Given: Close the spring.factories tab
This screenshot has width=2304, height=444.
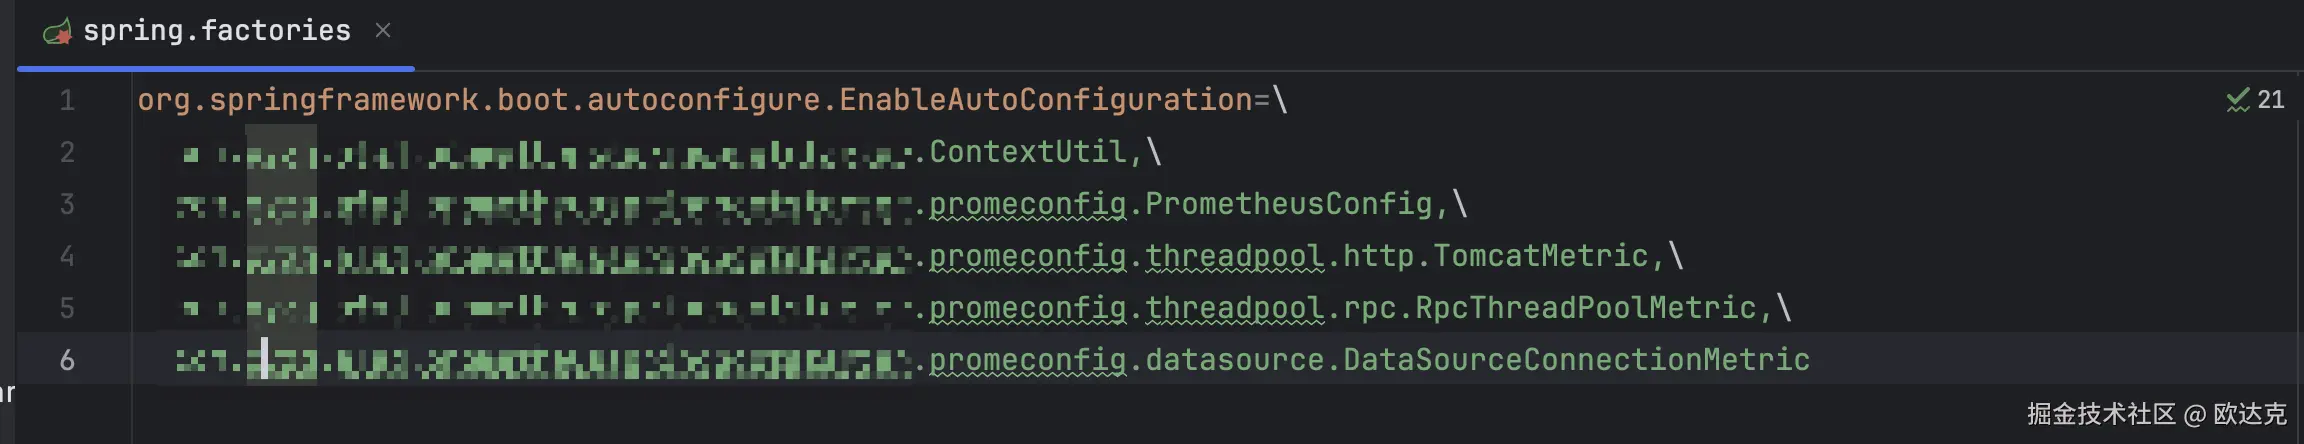Looking at the screenshot, I should click(x=383, y=31).
